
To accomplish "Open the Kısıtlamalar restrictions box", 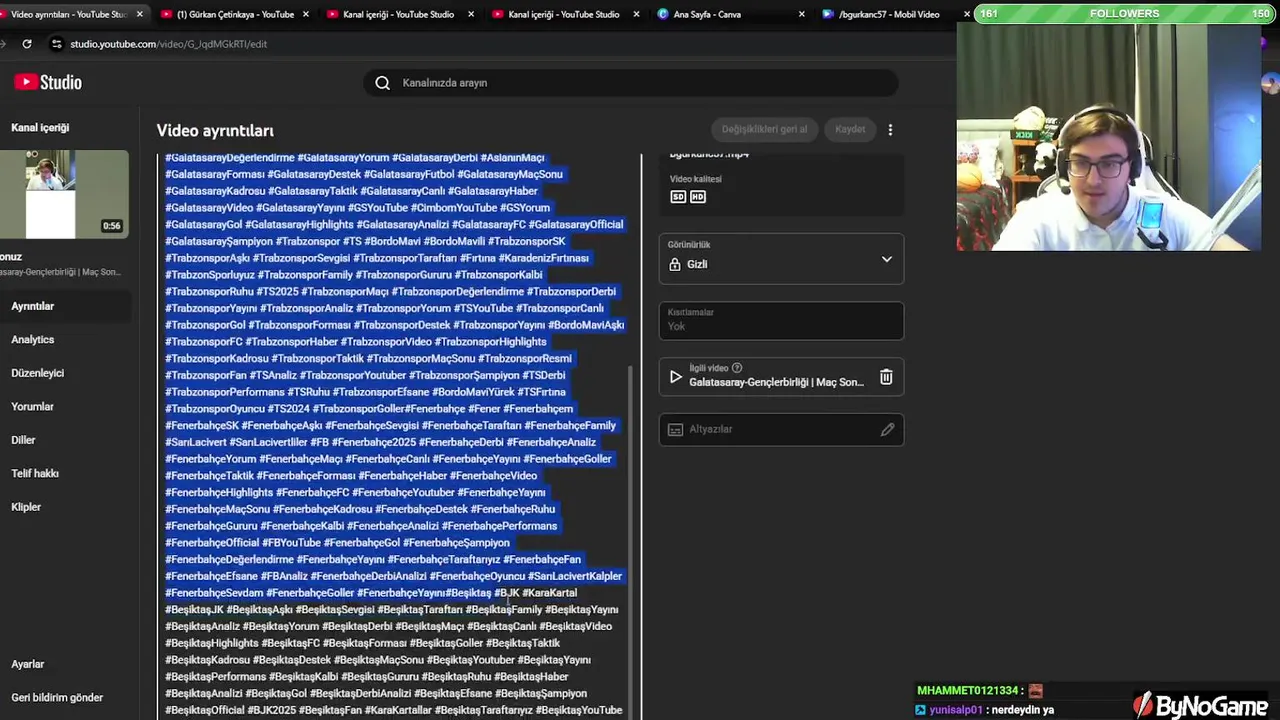I will [781, 320].
